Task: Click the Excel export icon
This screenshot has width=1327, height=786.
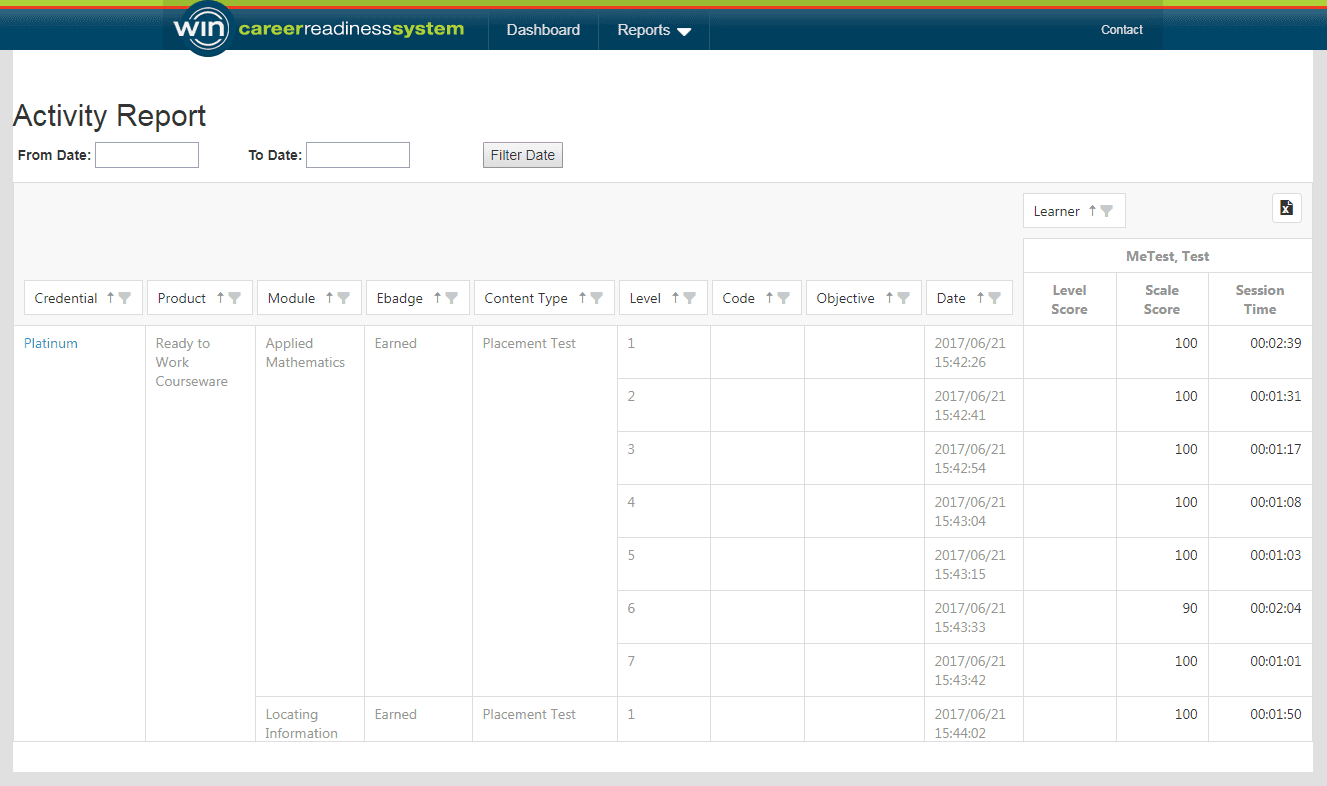Action: 1286,208
